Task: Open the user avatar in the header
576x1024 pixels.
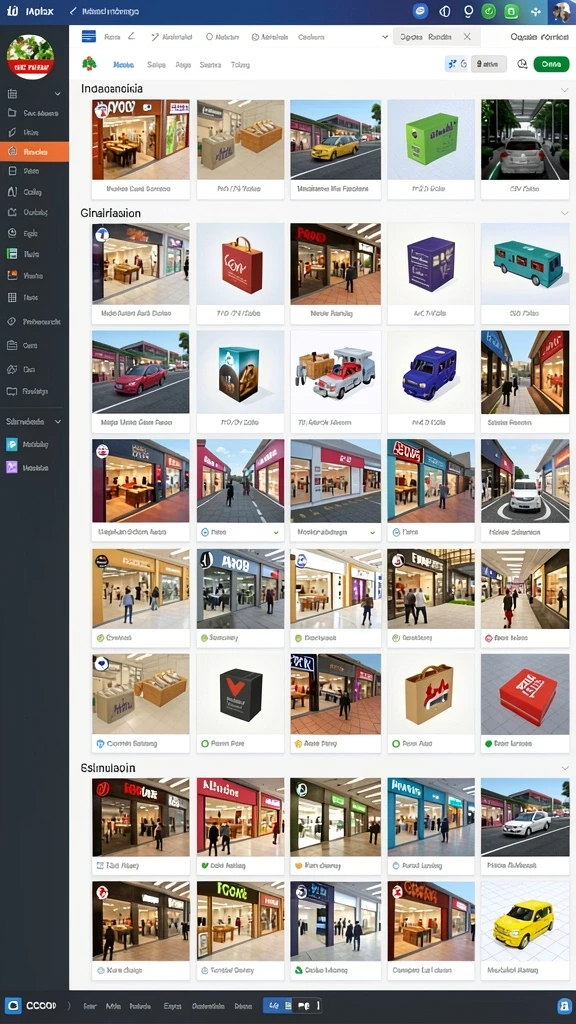Action: tap(562, 11)
